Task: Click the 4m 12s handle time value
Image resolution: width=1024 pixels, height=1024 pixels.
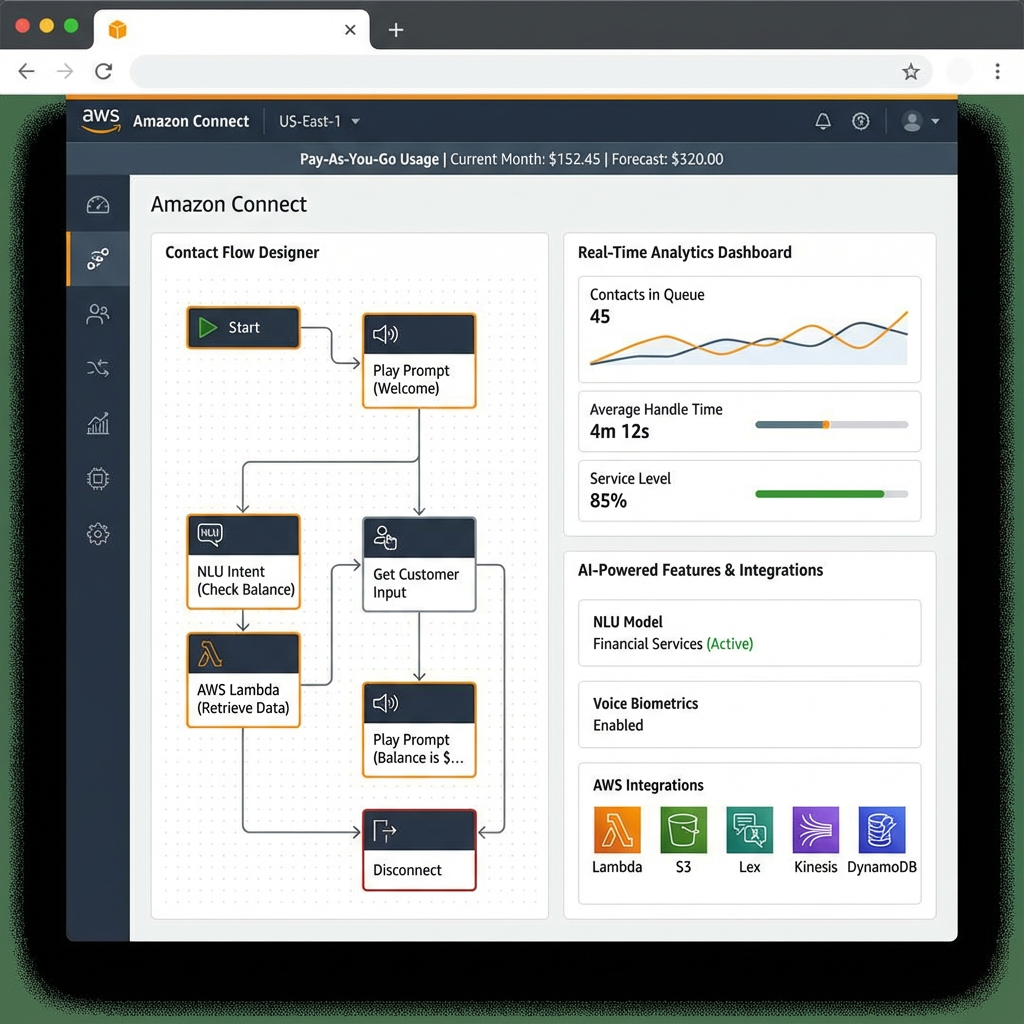Action: tap(619, 432)
